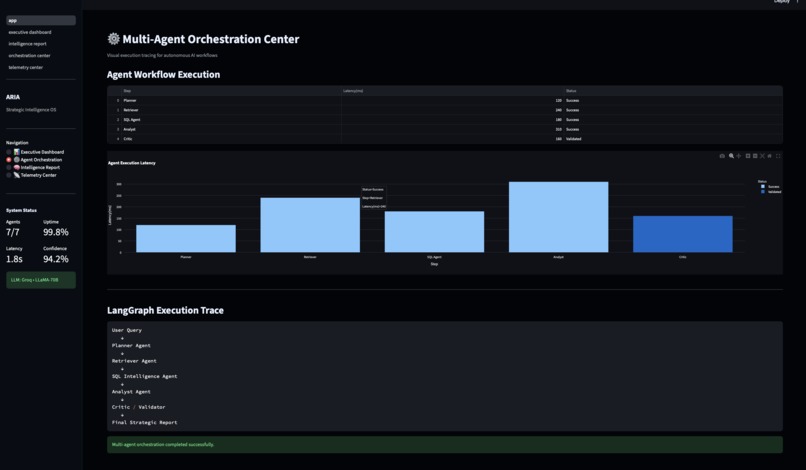Viewport: 806px width, 470px height.
Task: Click 'Planner Agent' trace line
Action: pyautogui.click(x=131, y=346)
